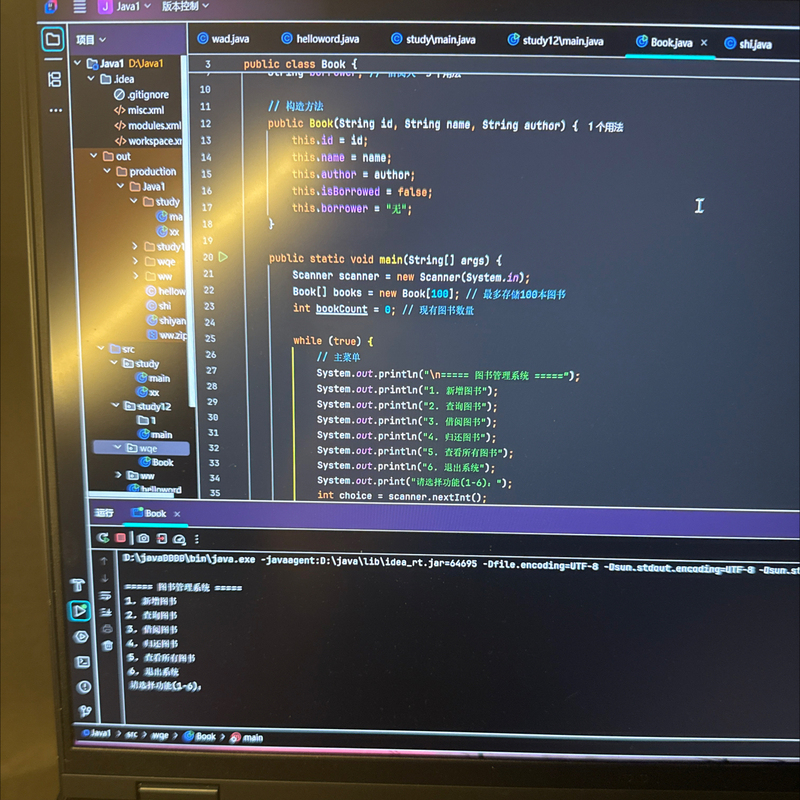Open the Project tool window icon
Viewport: 800px width, 800px height.
53,39
